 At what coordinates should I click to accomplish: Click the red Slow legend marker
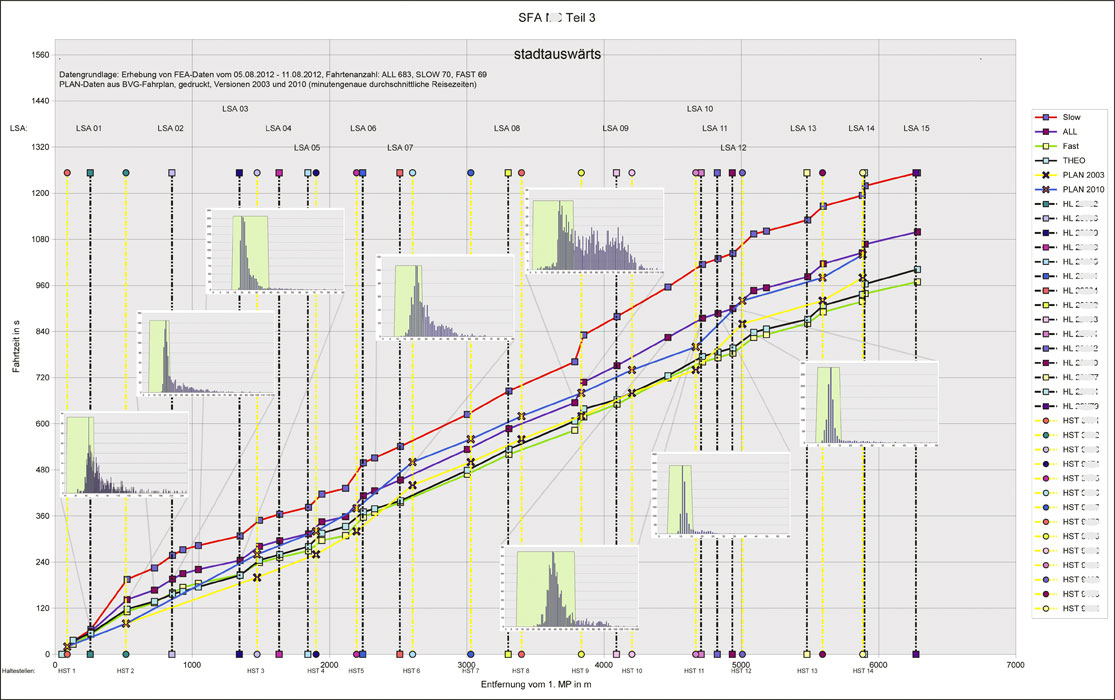[x=1046, y=117]
